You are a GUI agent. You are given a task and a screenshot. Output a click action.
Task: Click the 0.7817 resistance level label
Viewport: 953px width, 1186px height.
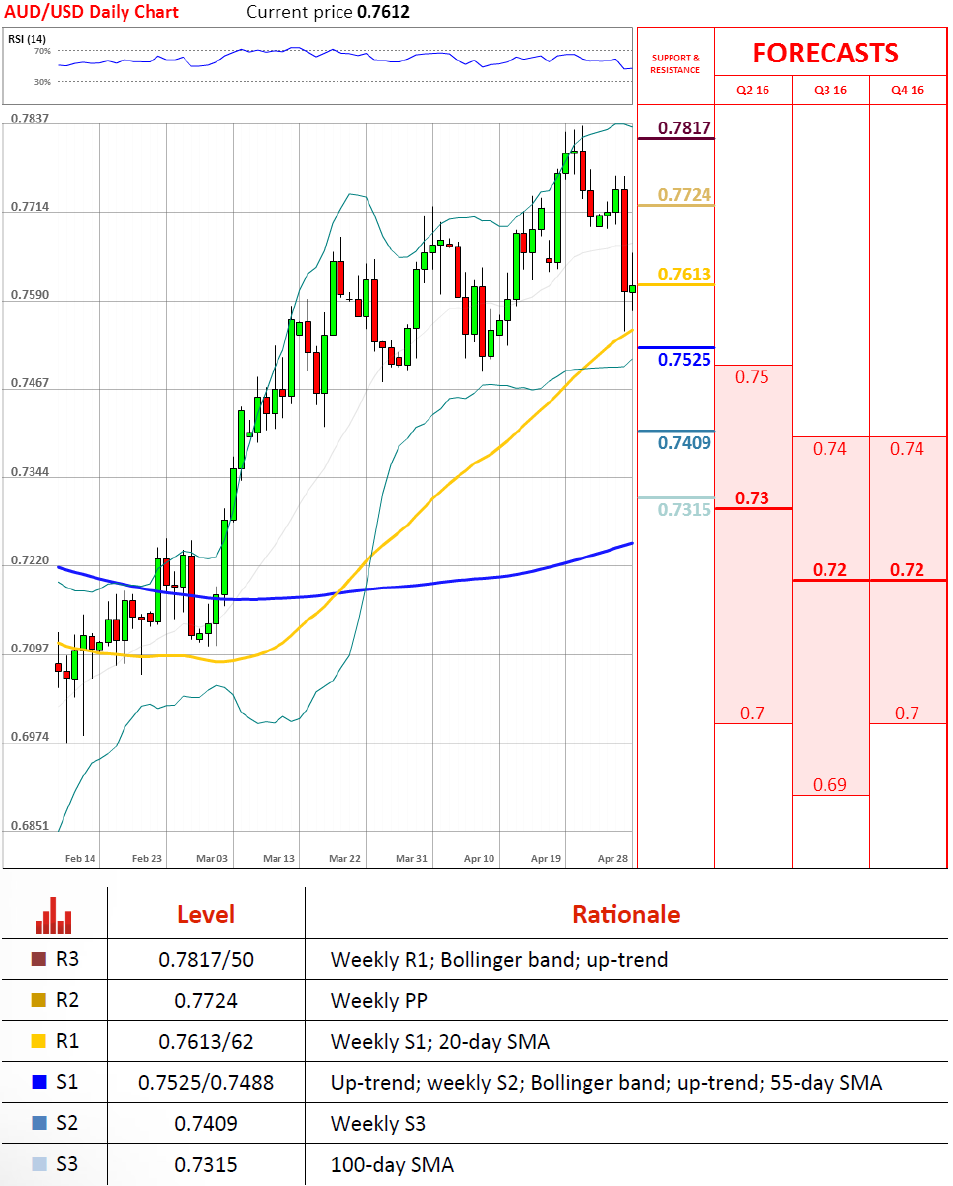(x=684, y=128)
